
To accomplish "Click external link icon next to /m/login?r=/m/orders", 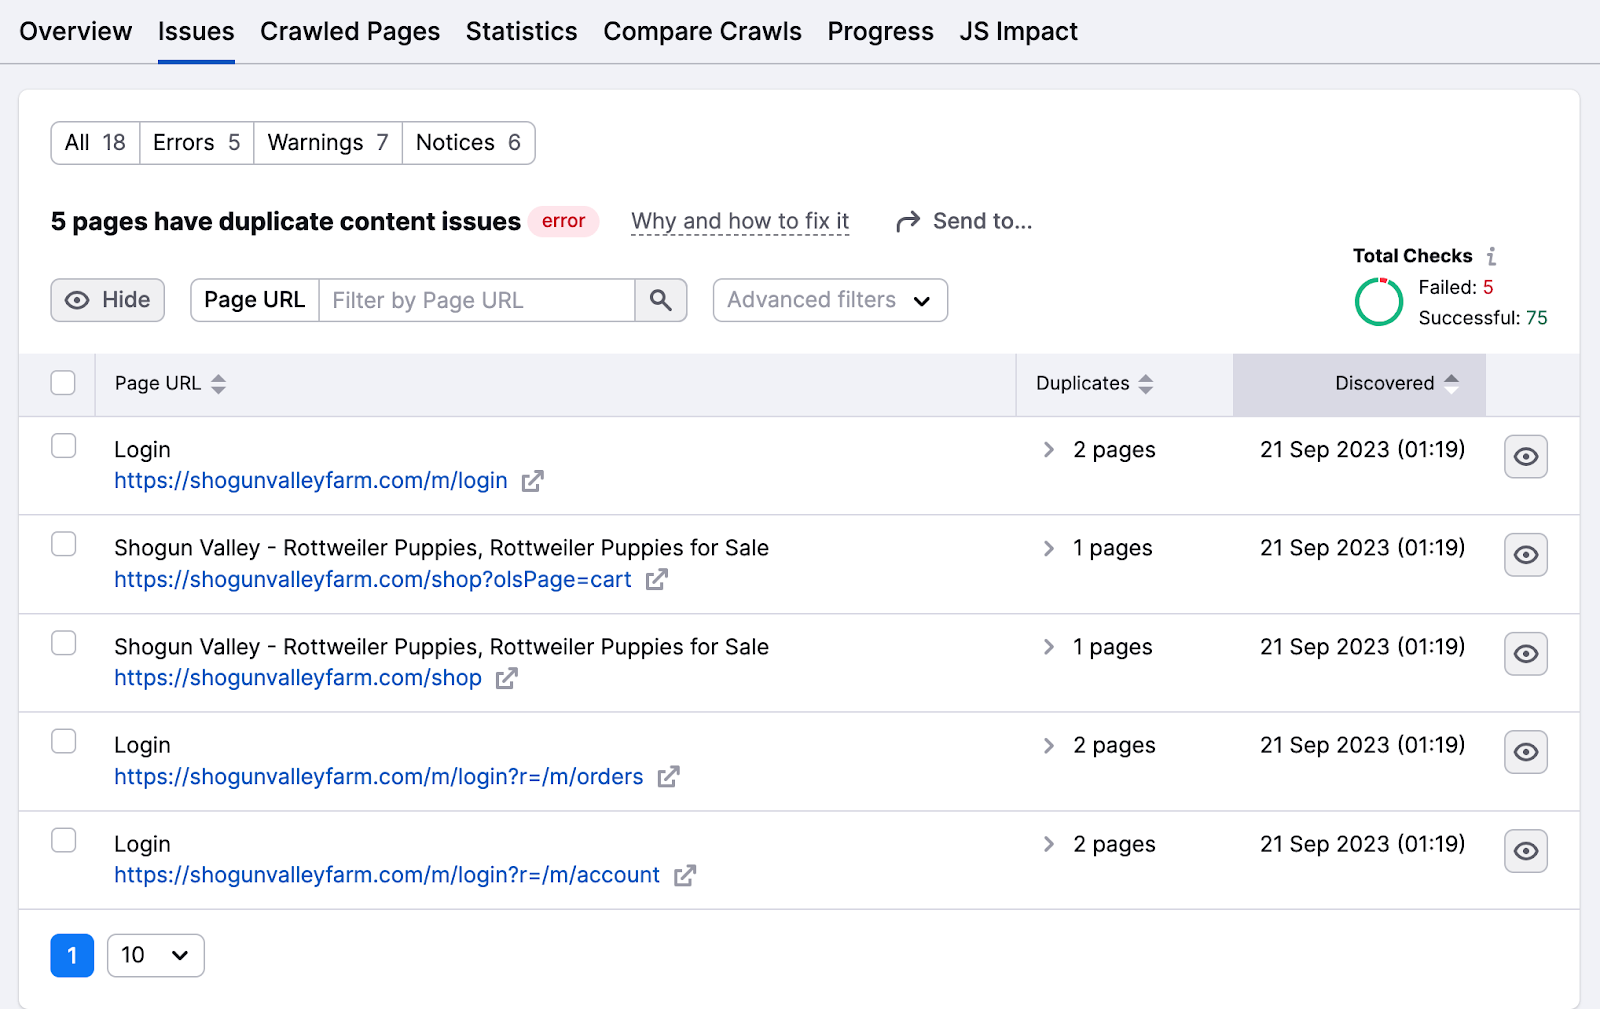I will [670, 777].
